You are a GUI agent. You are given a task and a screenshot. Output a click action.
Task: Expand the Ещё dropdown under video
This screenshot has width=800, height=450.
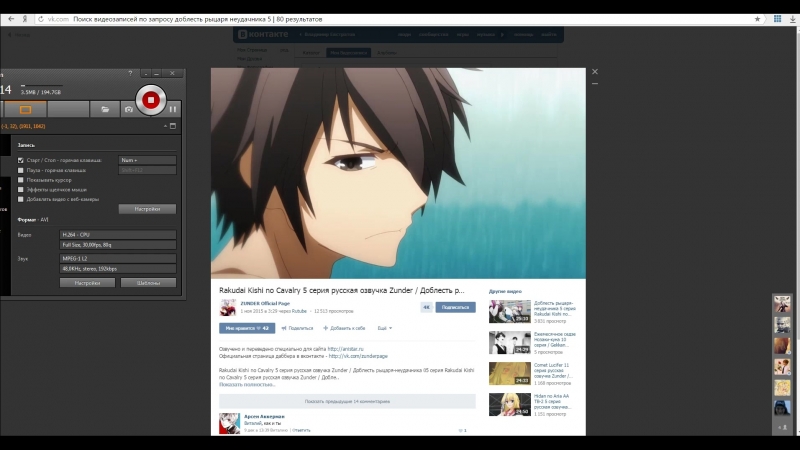pos(385,328)
